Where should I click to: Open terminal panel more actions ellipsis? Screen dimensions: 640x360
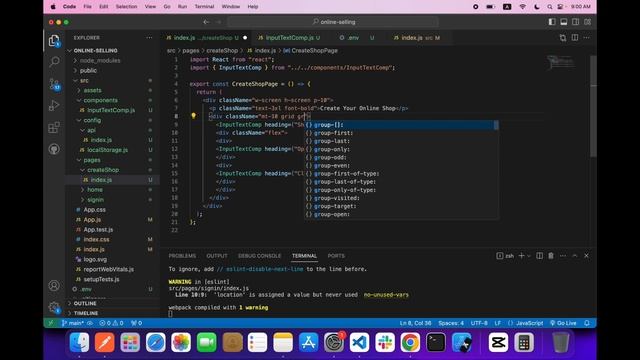pos(563,256)
